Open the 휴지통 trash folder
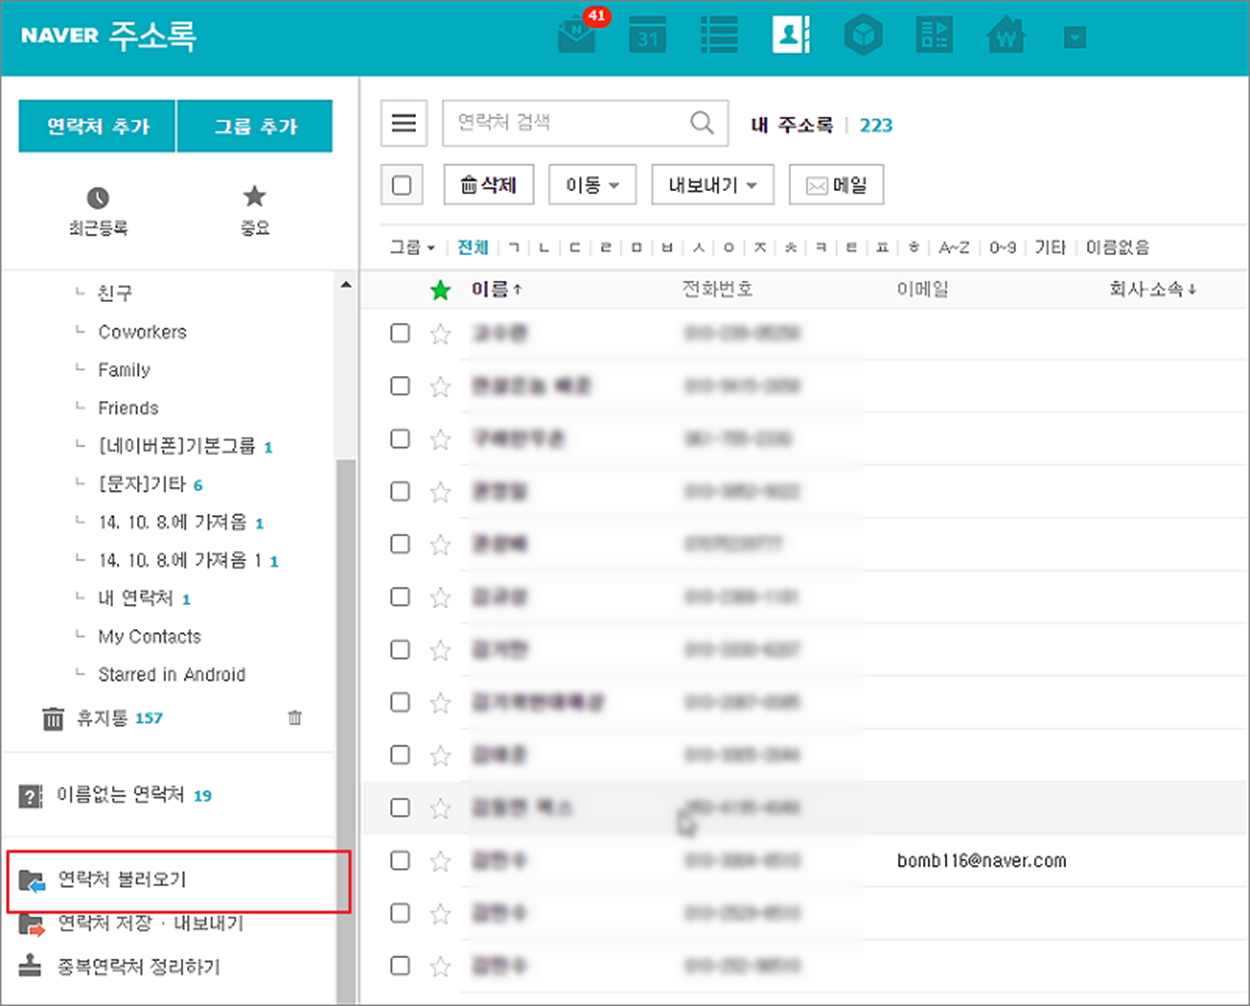Viewport: 1250px width, 1006px height. point(102,718)
